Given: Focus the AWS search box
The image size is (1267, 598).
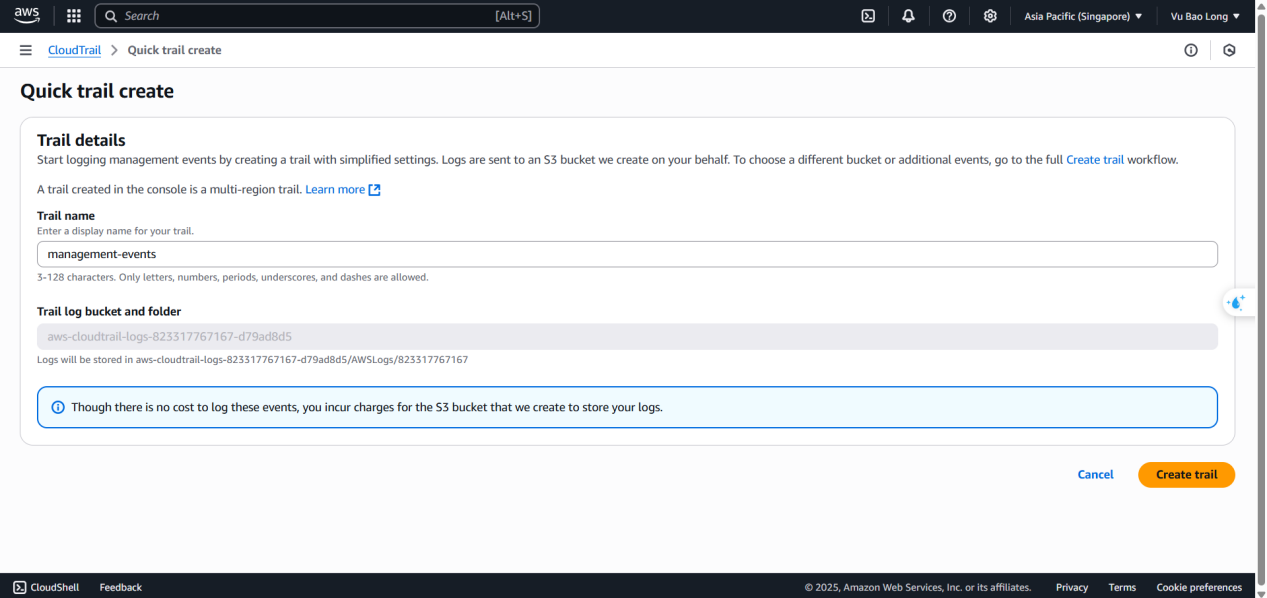Looking at the screenshot, I should [317, 16].
